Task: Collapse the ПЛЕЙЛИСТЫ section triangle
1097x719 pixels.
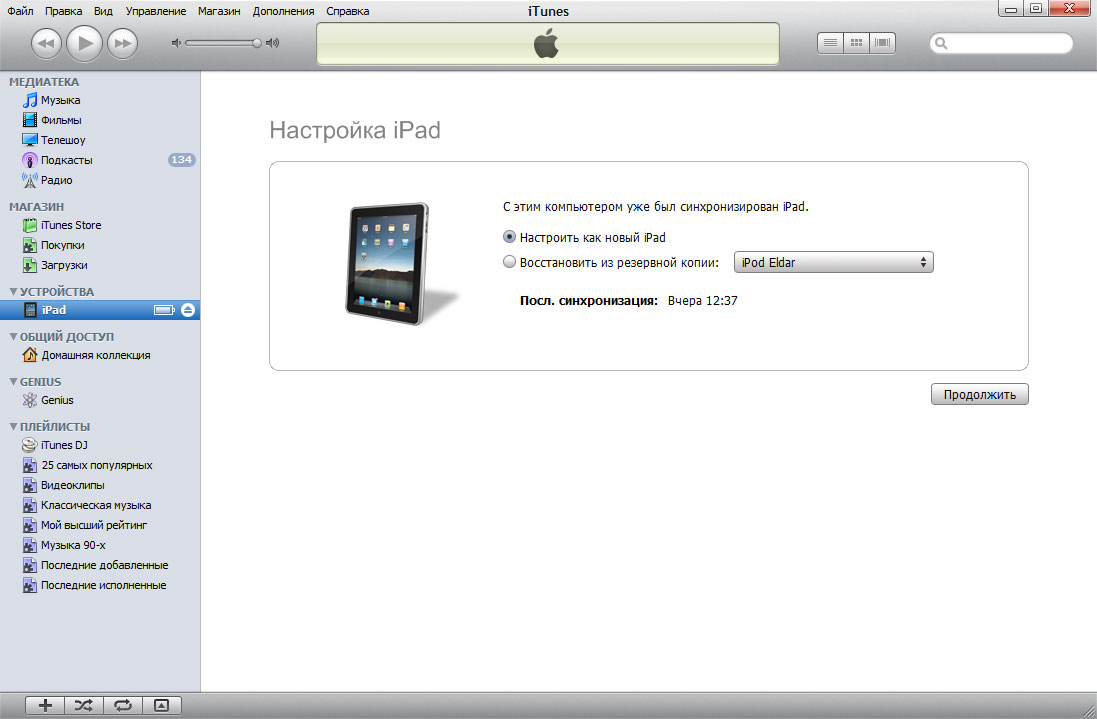Action: click(13, 427)
